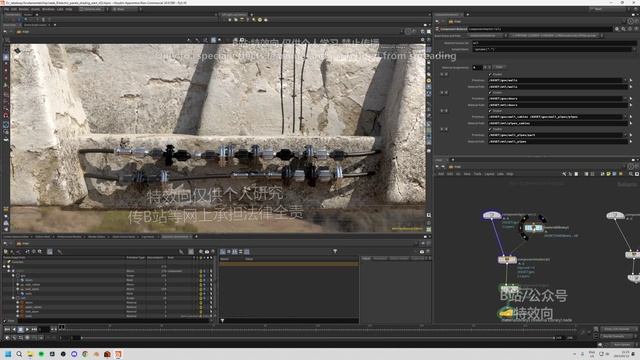640x360 pixels.
Task: Toggle Enable checkbox above the walls_pipes/bar* entry
Action: tap(490, 129)
